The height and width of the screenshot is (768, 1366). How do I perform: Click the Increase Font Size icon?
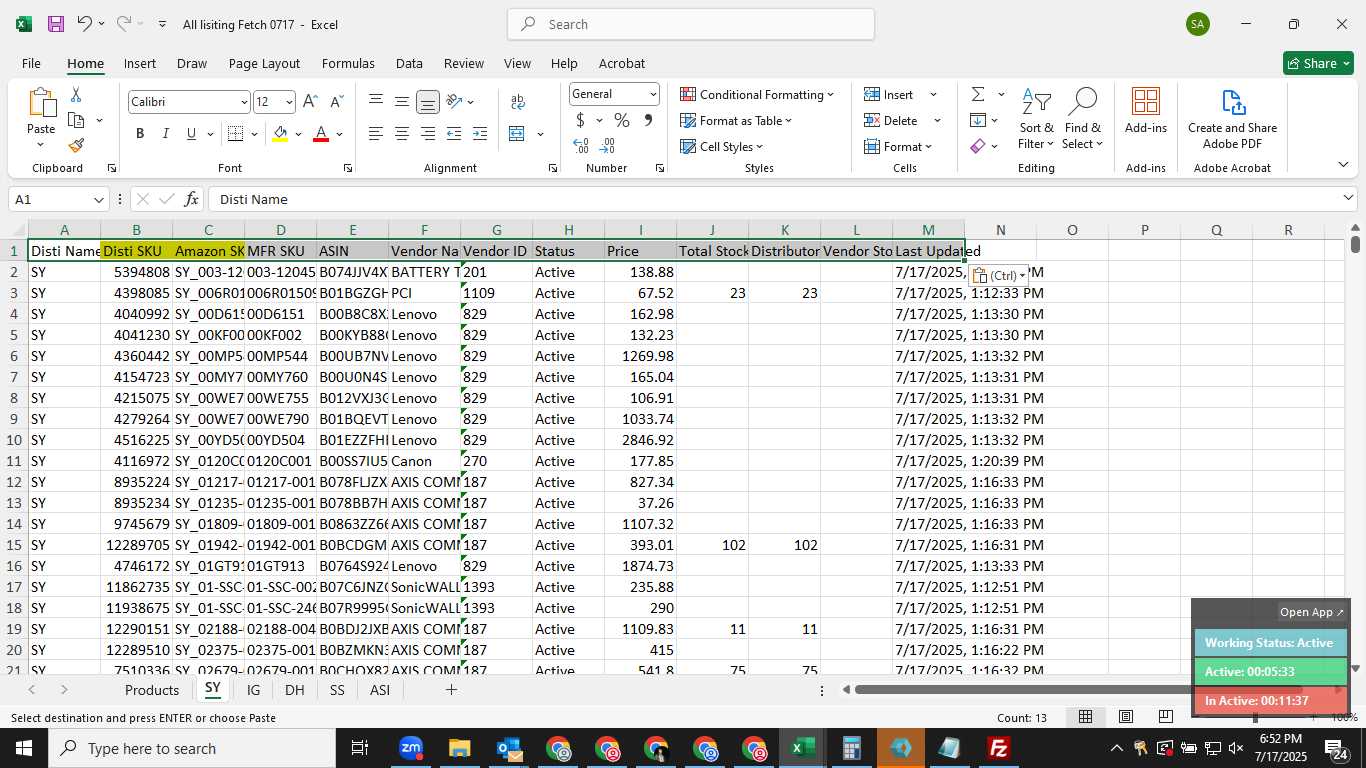(311, 102)
